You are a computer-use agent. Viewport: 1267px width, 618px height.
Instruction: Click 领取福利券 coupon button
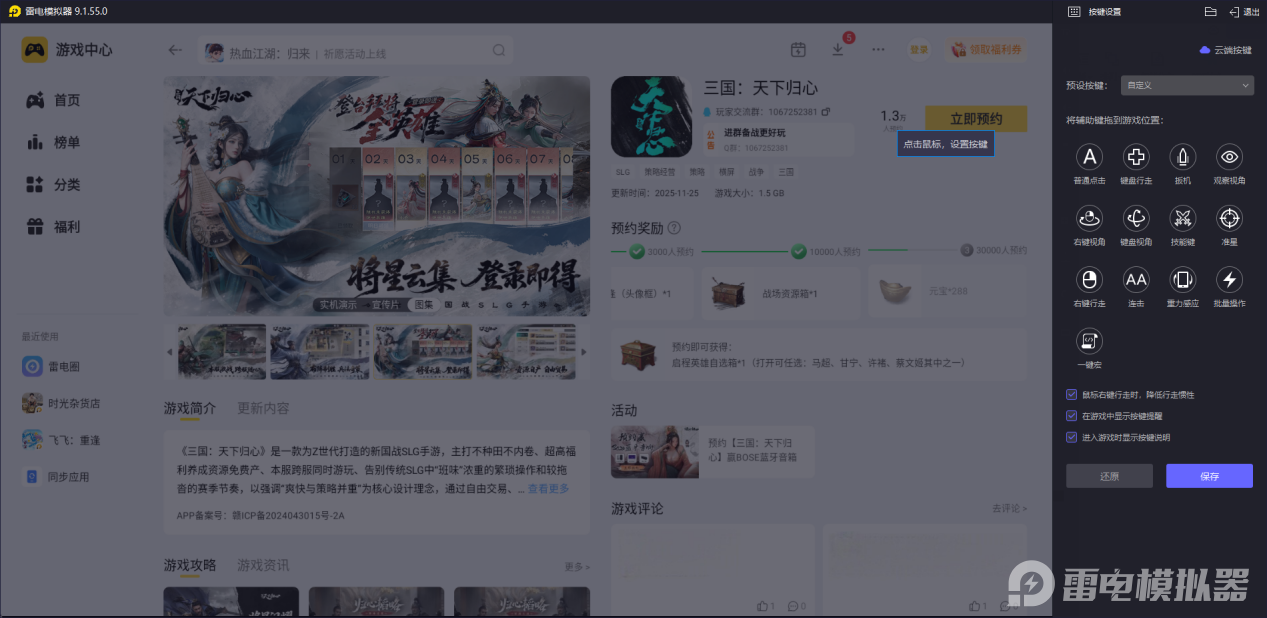click(986, 50)
